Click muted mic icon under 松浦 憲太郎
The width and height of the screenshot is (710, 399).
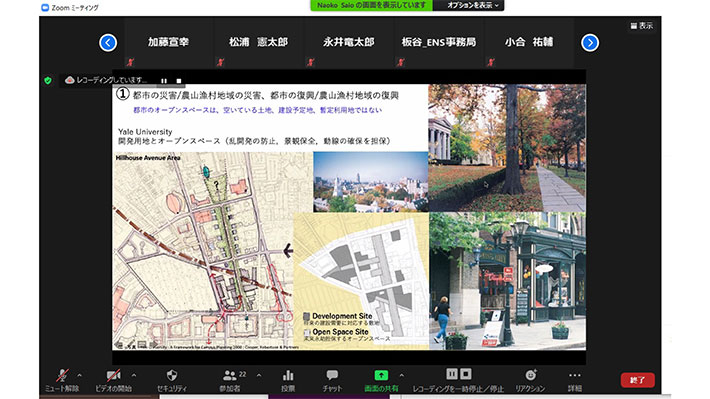coord(221,62)
